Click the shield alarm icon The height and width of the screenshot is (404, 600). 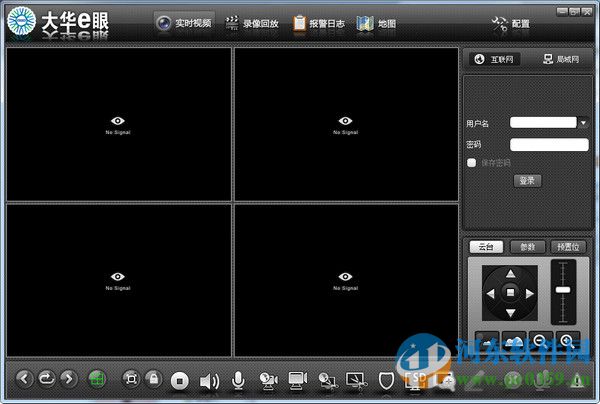pos(386,381)
